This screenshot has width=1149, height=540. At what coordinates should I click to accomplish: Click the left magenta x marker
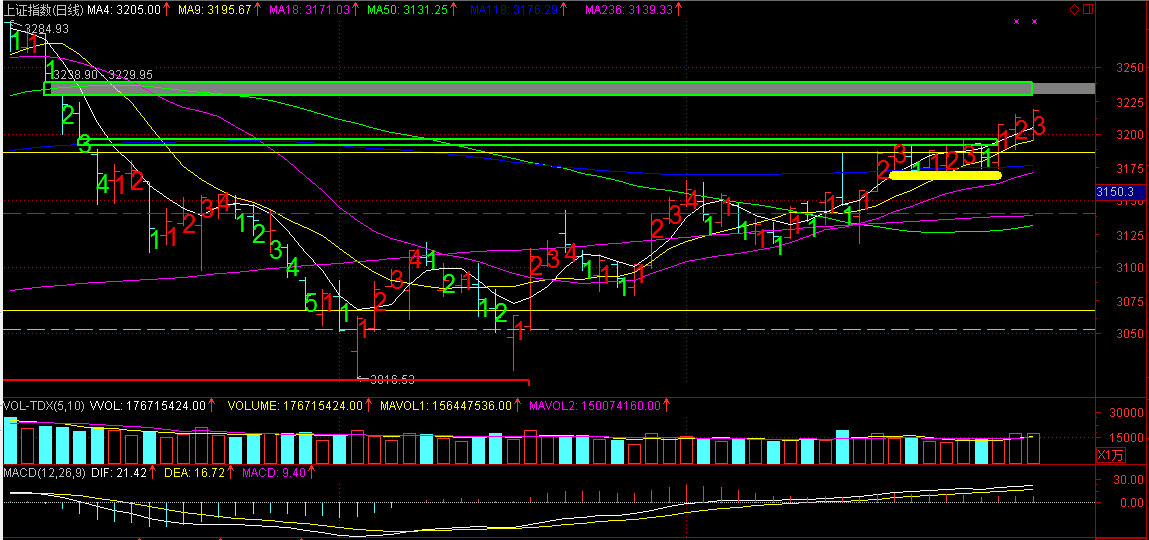point(1017,22)
